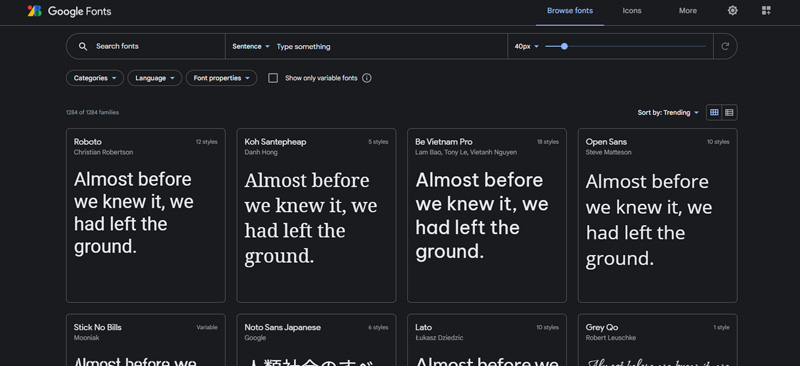Click the font size slider handle
Screen dimensions: 800x366
564,46
